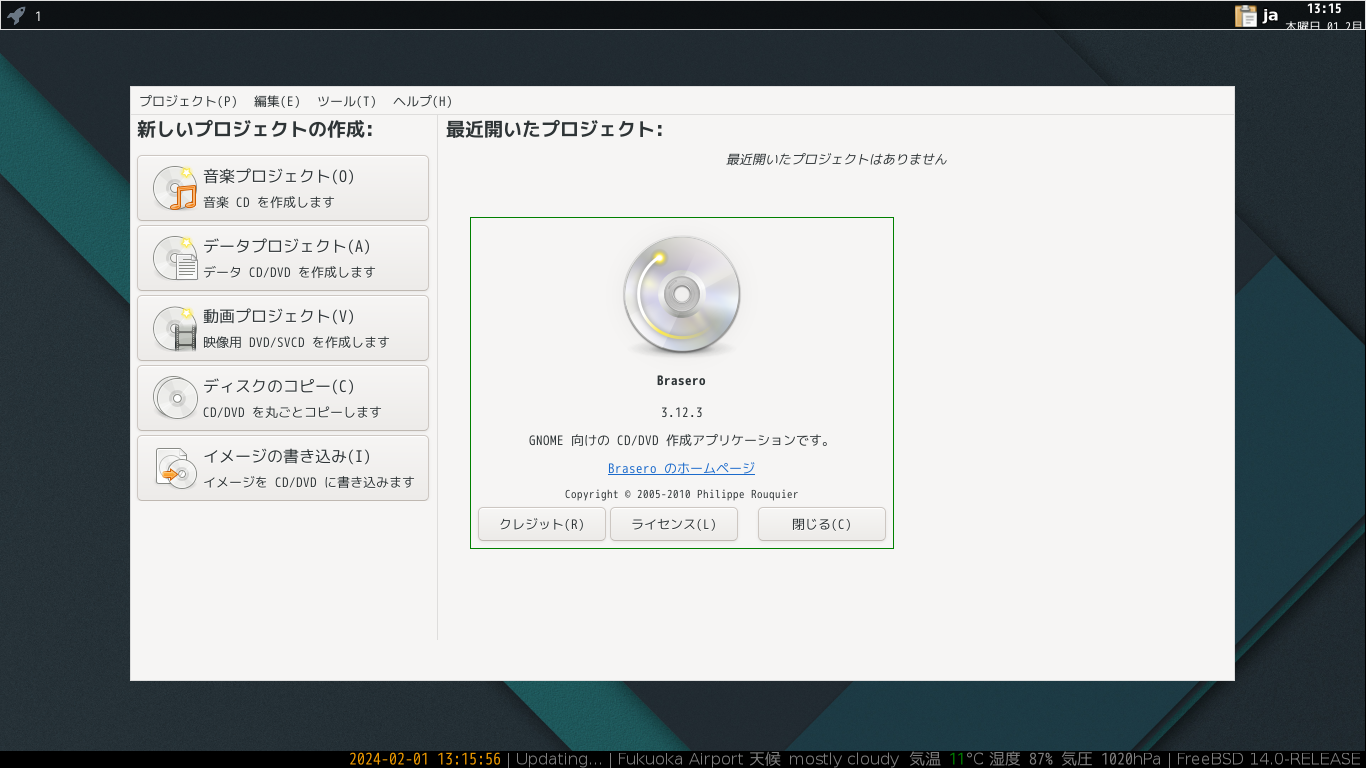Click the Updating... status bar entry

tap(559, 759)
